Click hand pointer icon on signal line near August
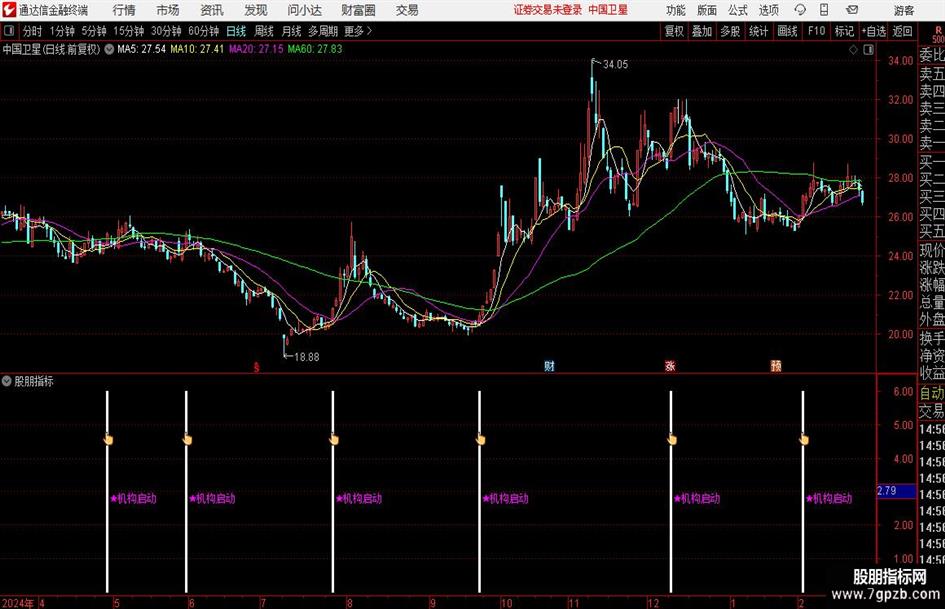Image resolution: width=945 pixels, height=609 pixels. coord(334,439)
